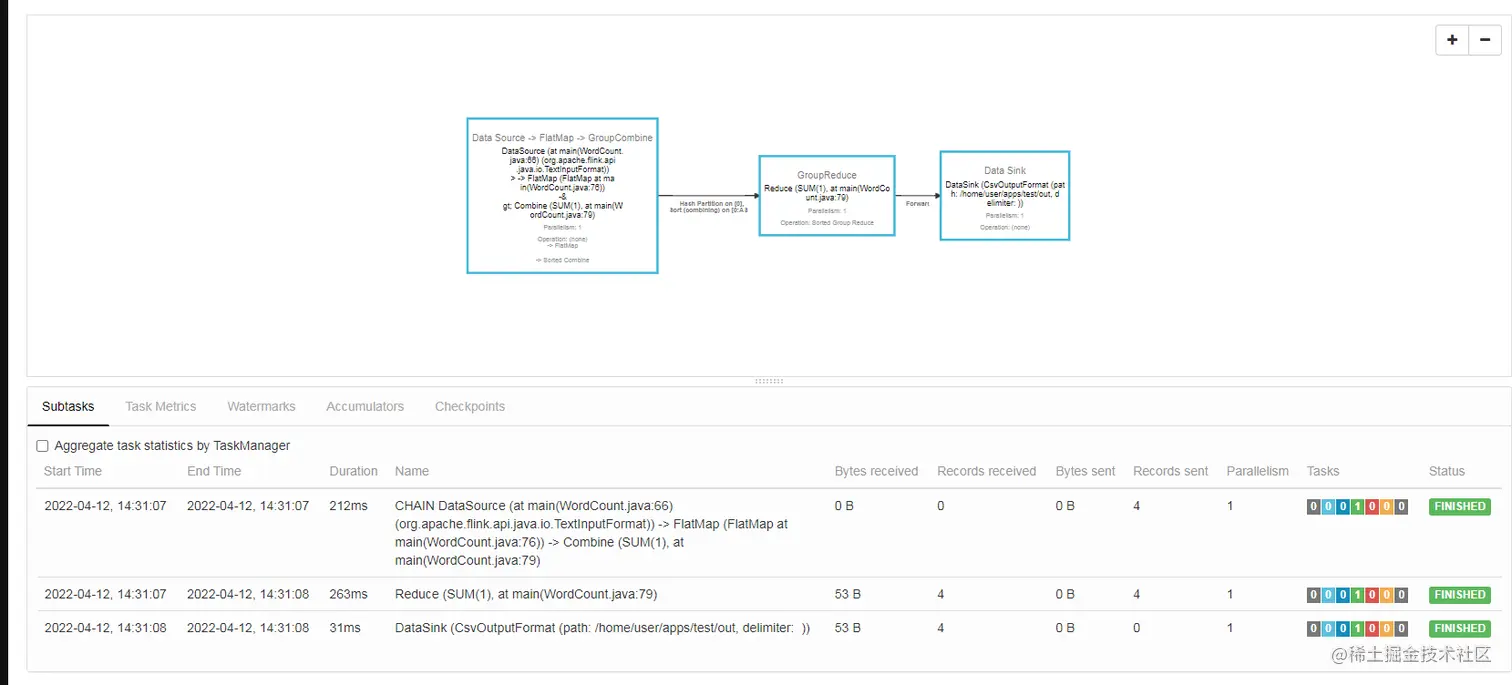Click the Hash Partition edge label
The width and height of the screenshot is (1512, 685).
tap(708, 207)
